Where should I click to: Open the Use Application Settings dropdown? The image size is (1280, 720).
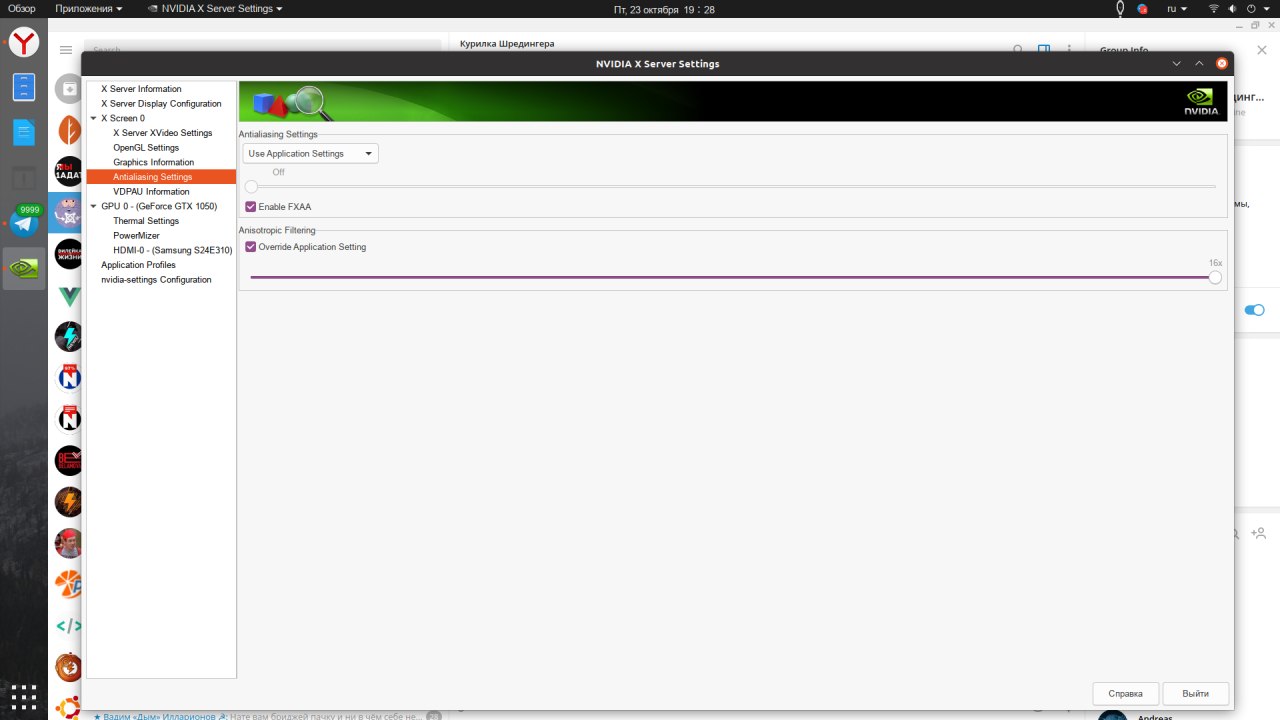[x=310, y=154]
